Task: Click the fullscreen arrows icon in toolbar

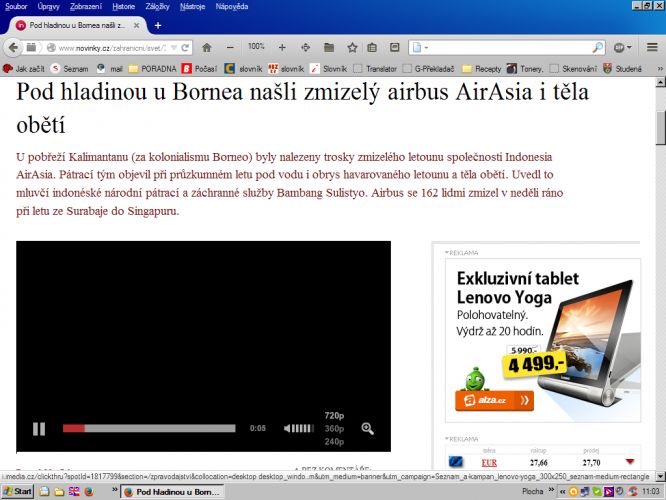Action: (305, 48)
